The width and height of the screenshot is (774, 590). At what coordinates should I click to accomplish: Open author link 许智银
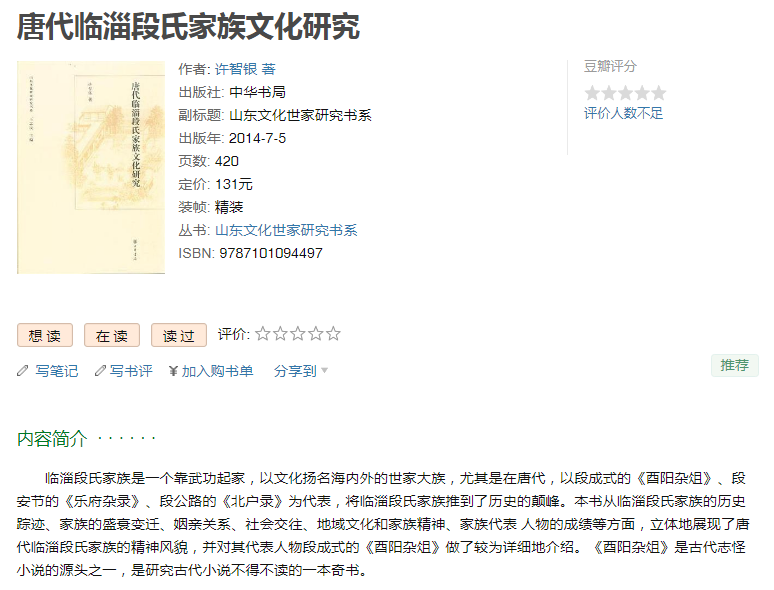click(x=236, y=69)
